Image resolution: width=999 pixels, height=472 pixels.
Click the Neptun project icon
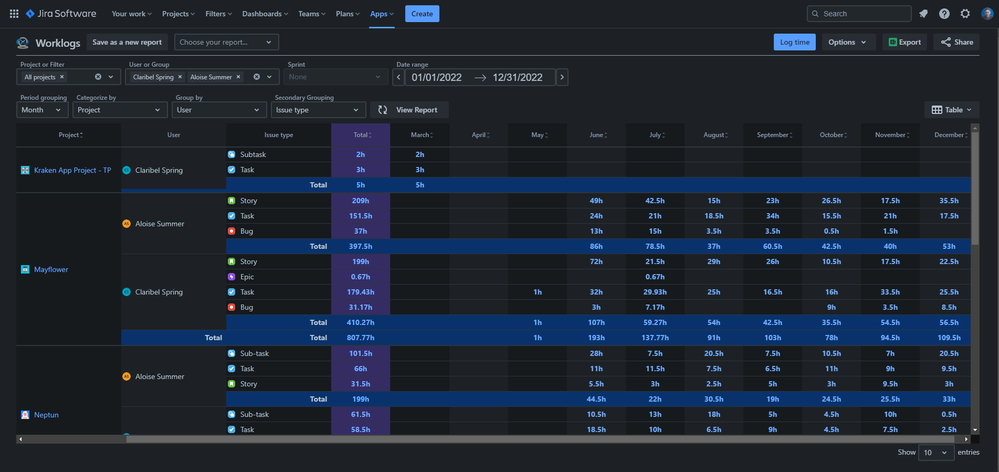(25, 415)
